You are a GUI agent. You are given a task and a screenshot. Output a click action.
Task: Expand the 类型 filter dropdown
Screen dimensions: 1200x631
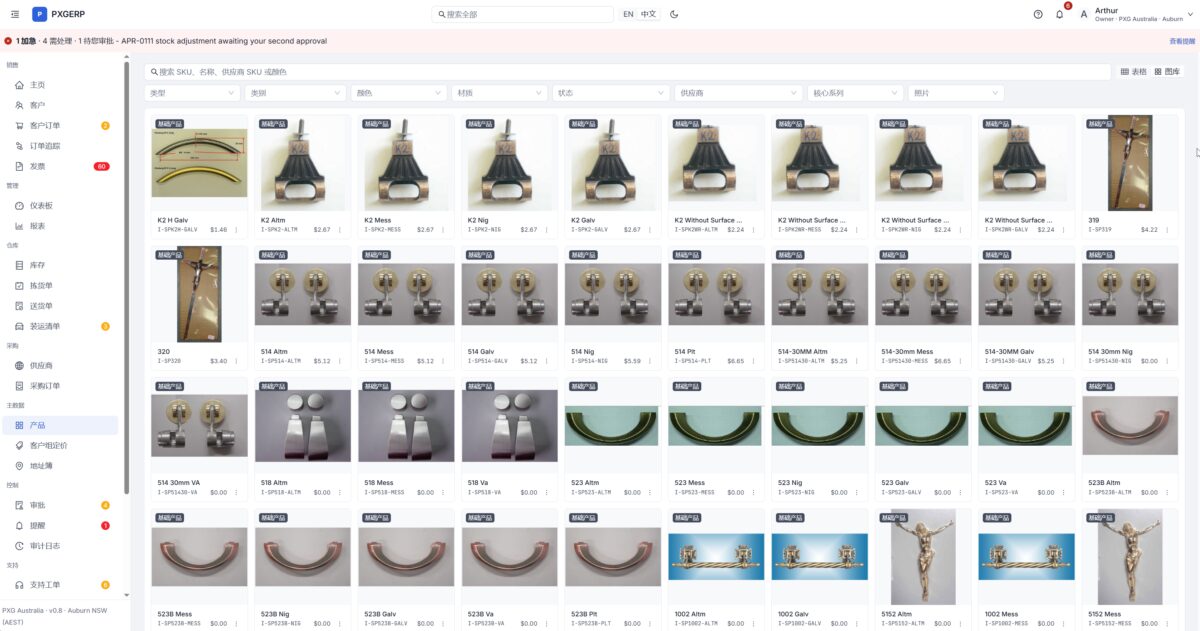(x=193, y=93)
